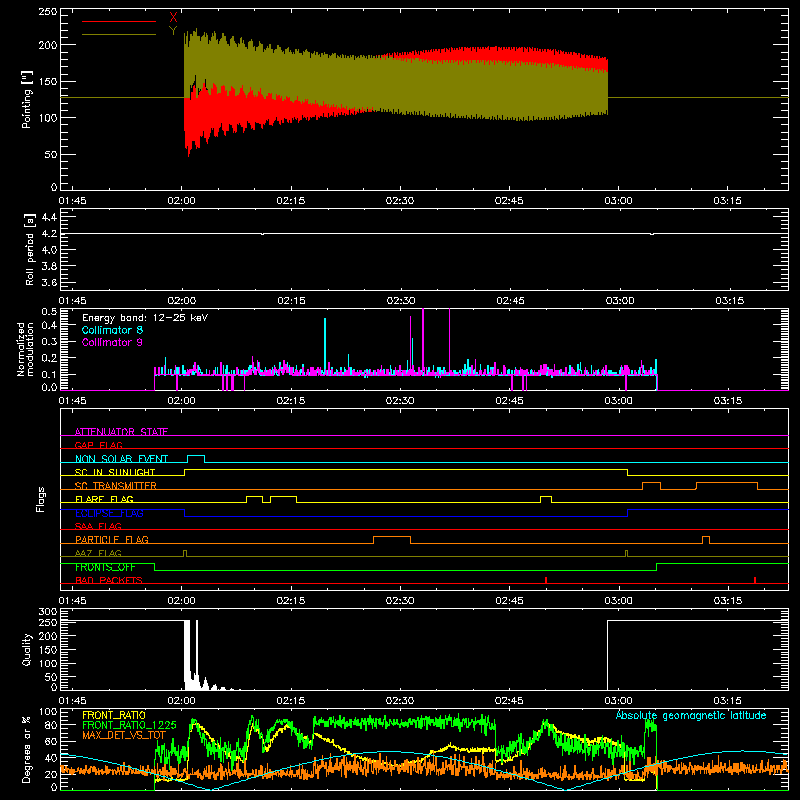Select the ECLIPSE_FLAG label
This screenshot has height=800, width=800.
pyautogui.click(x=109, y=513)
